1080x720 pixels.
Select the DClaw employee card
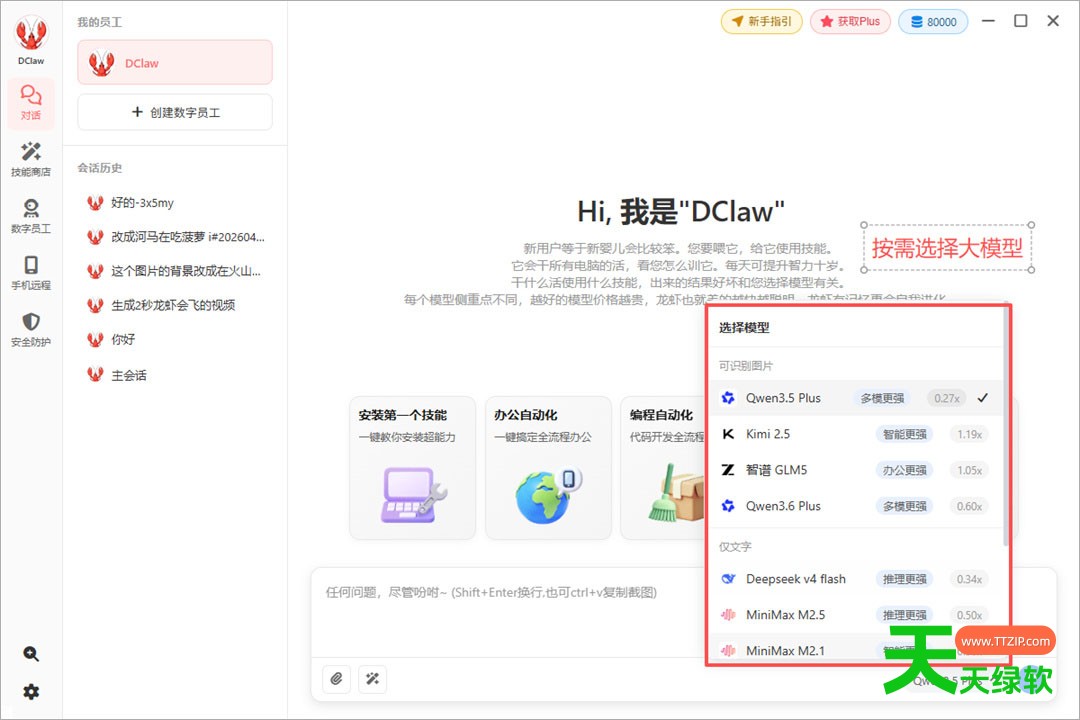[x=175, y=63]
